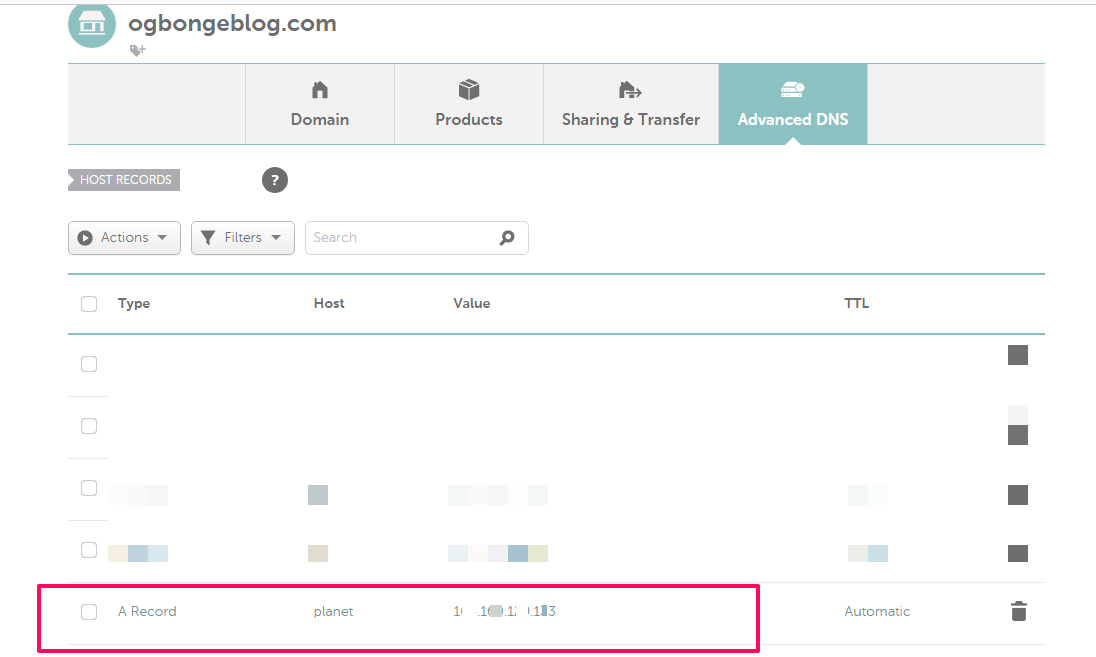This screenshot has height=657, width=1096.
Task: Click the IP address value of the planet record
Action: pyautogui.click(x=504, y=612)
